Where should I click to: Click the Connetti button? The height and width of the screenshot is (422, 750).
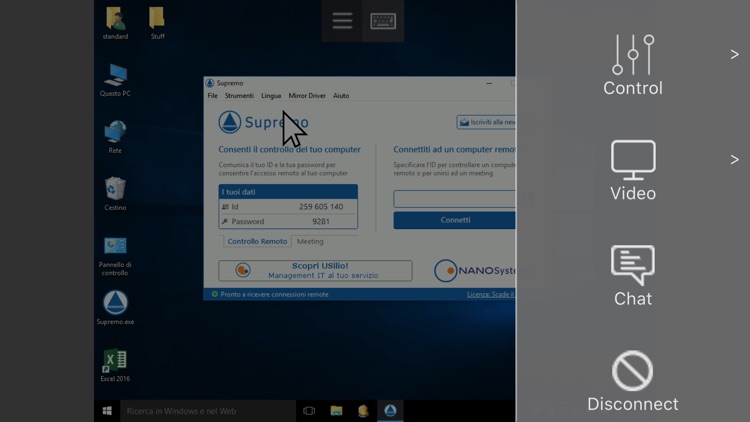tap(454, 220)
